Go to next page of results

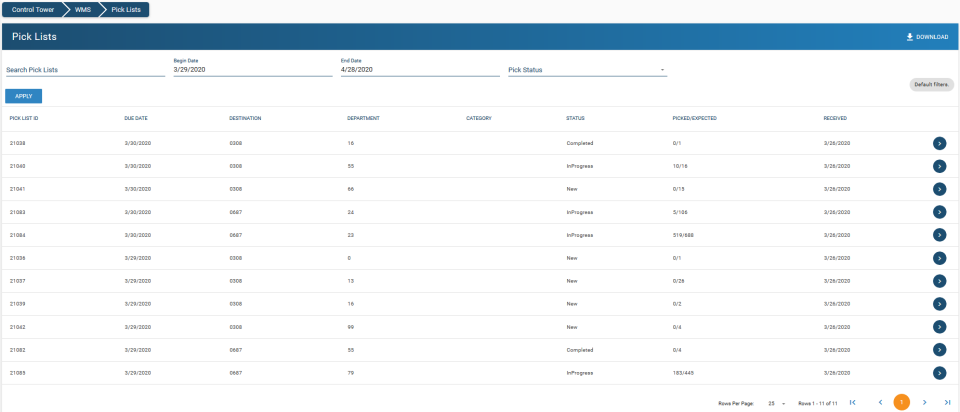coord(924,402)
